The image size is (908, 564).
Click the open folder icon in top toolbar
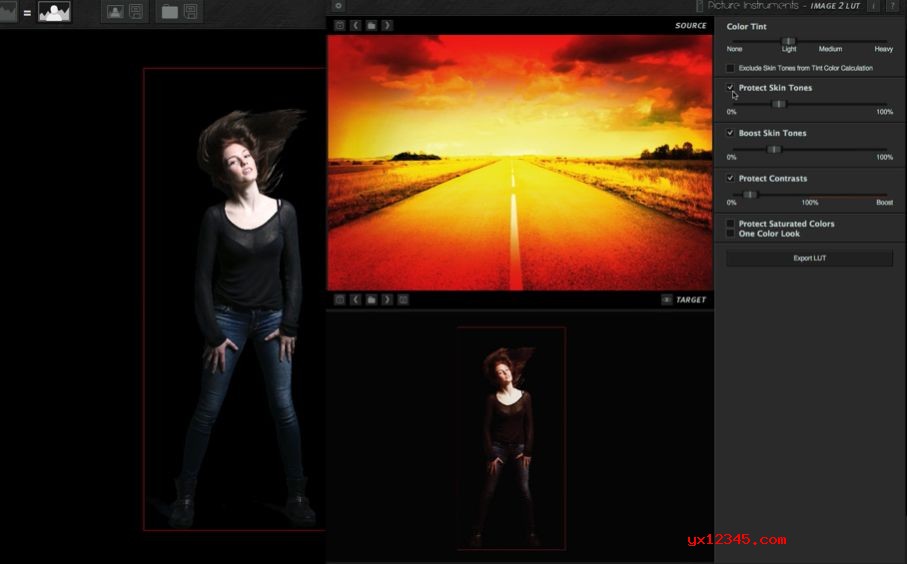coord(170,12)
